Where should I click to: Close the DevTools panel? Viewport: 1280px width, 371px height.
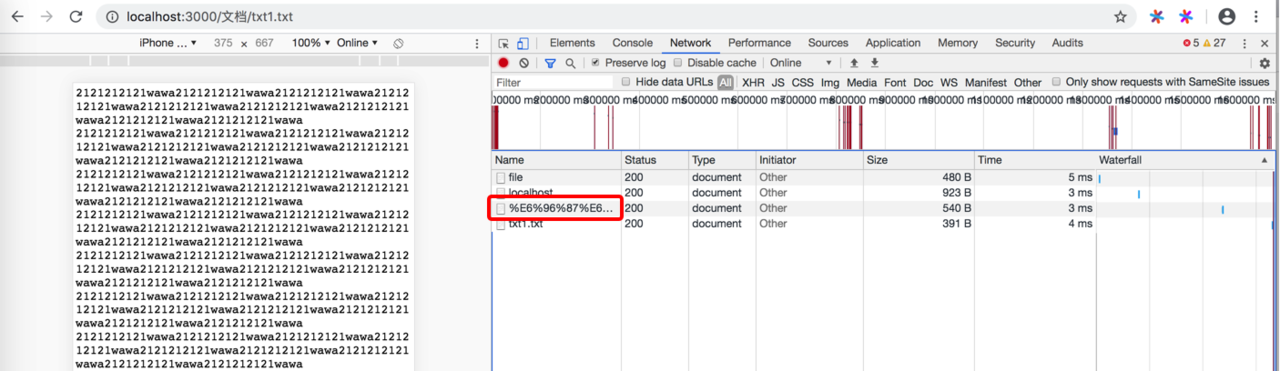[x=1265, y=43]
